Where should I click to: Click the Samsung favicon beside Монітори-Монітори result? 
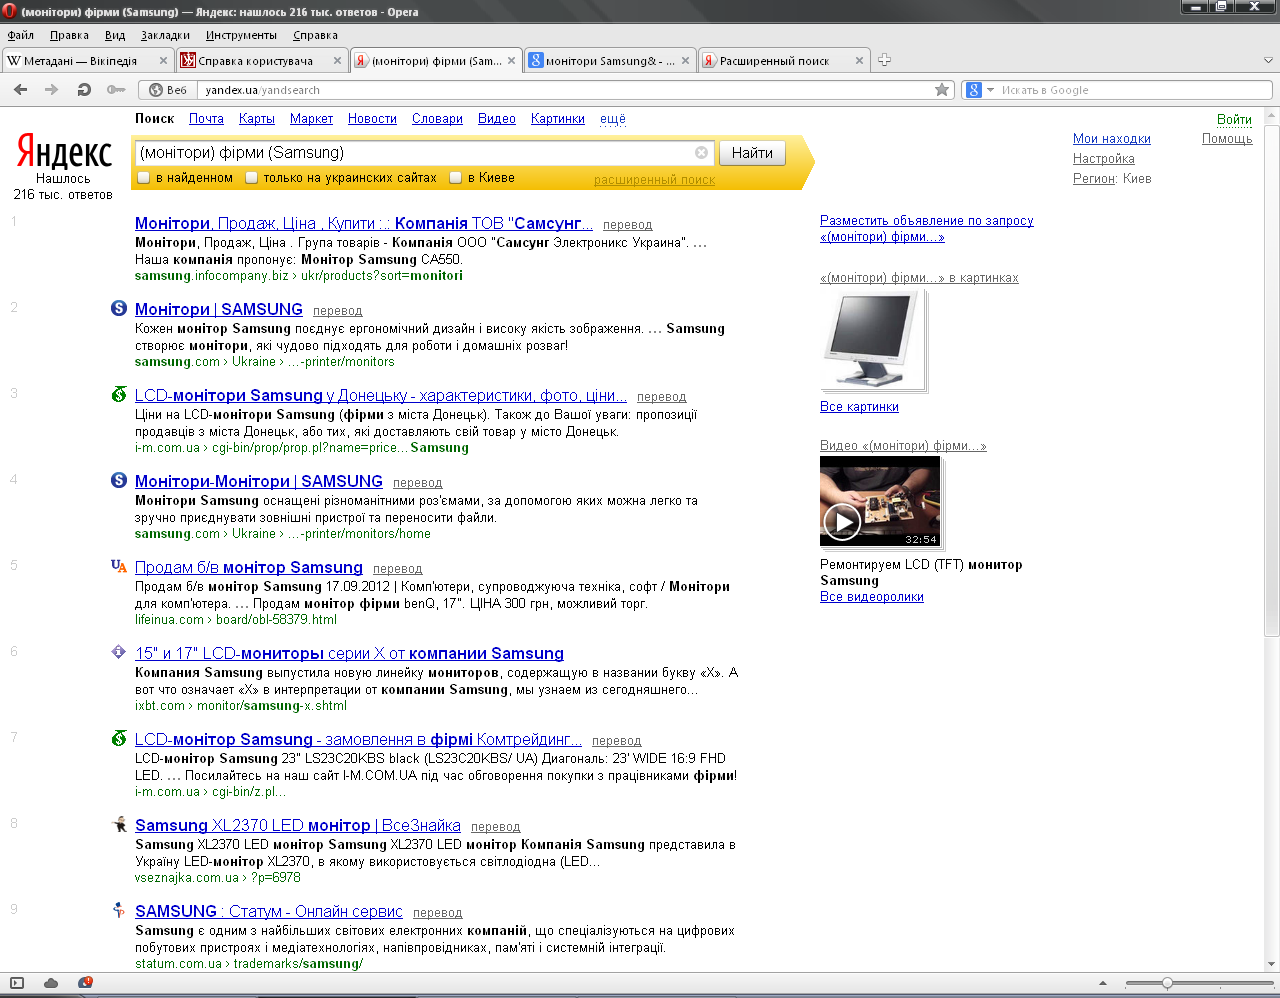point(119,481)
